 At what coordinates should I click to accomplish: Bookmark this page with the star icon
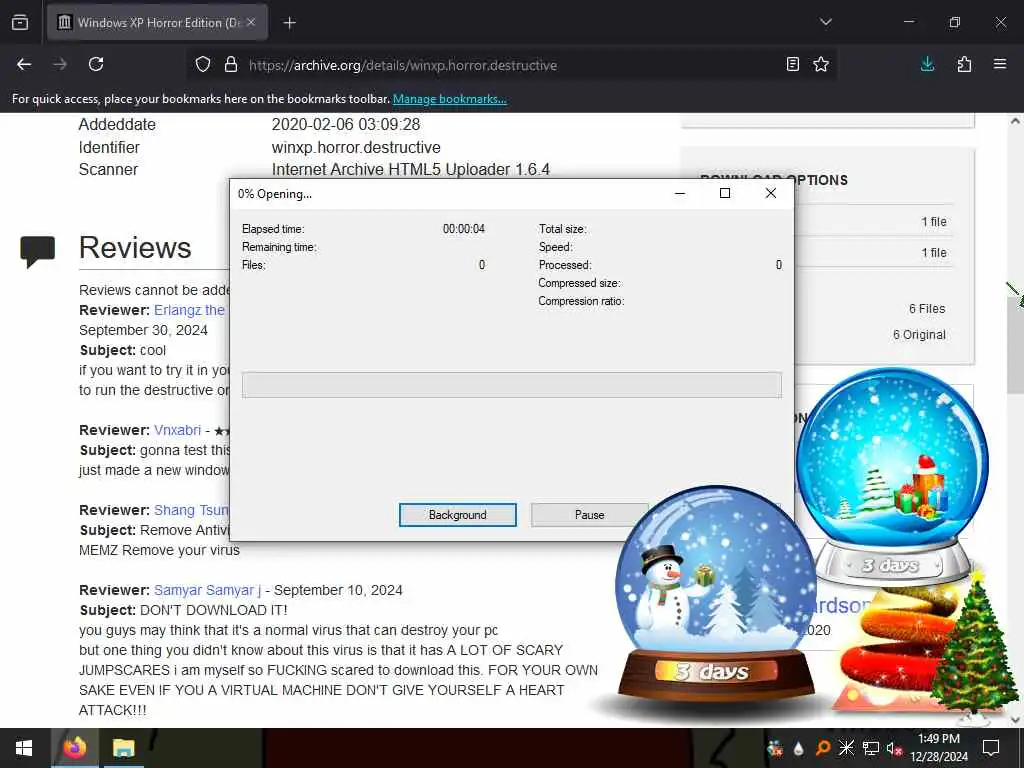[821, 64]
